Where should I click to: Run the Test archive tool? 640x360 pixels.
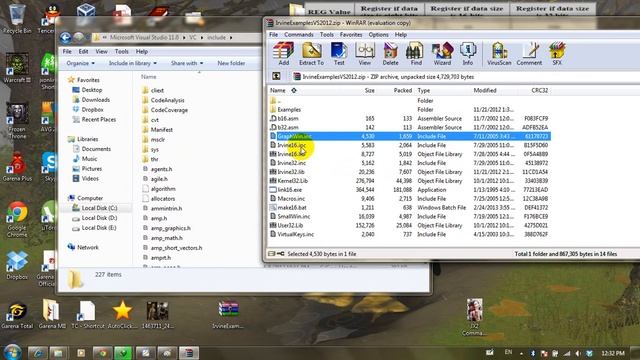(339, 53)
